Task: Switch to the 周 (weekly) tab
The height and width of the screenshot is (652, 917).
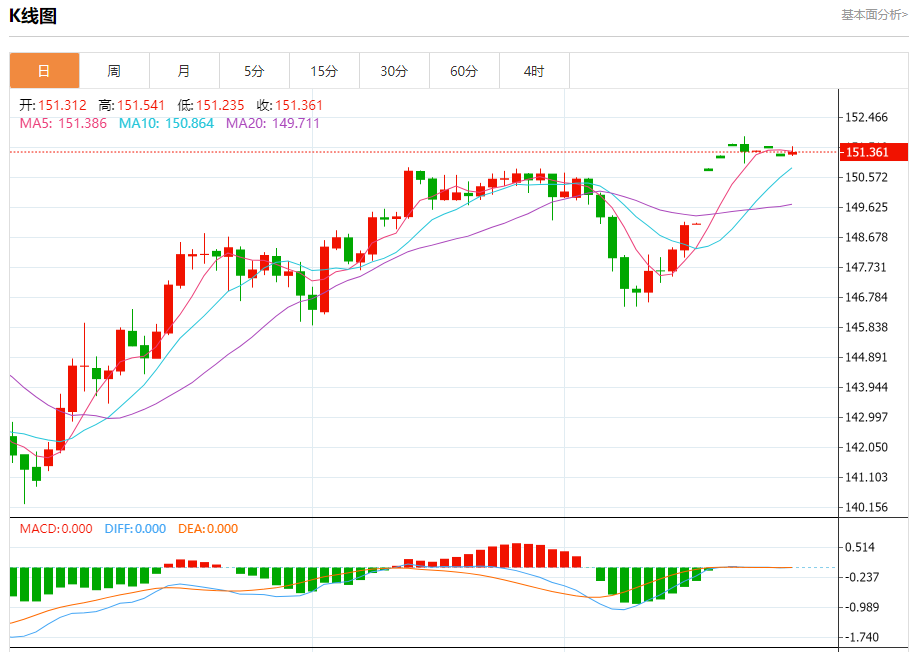Action: pos(114,71)
